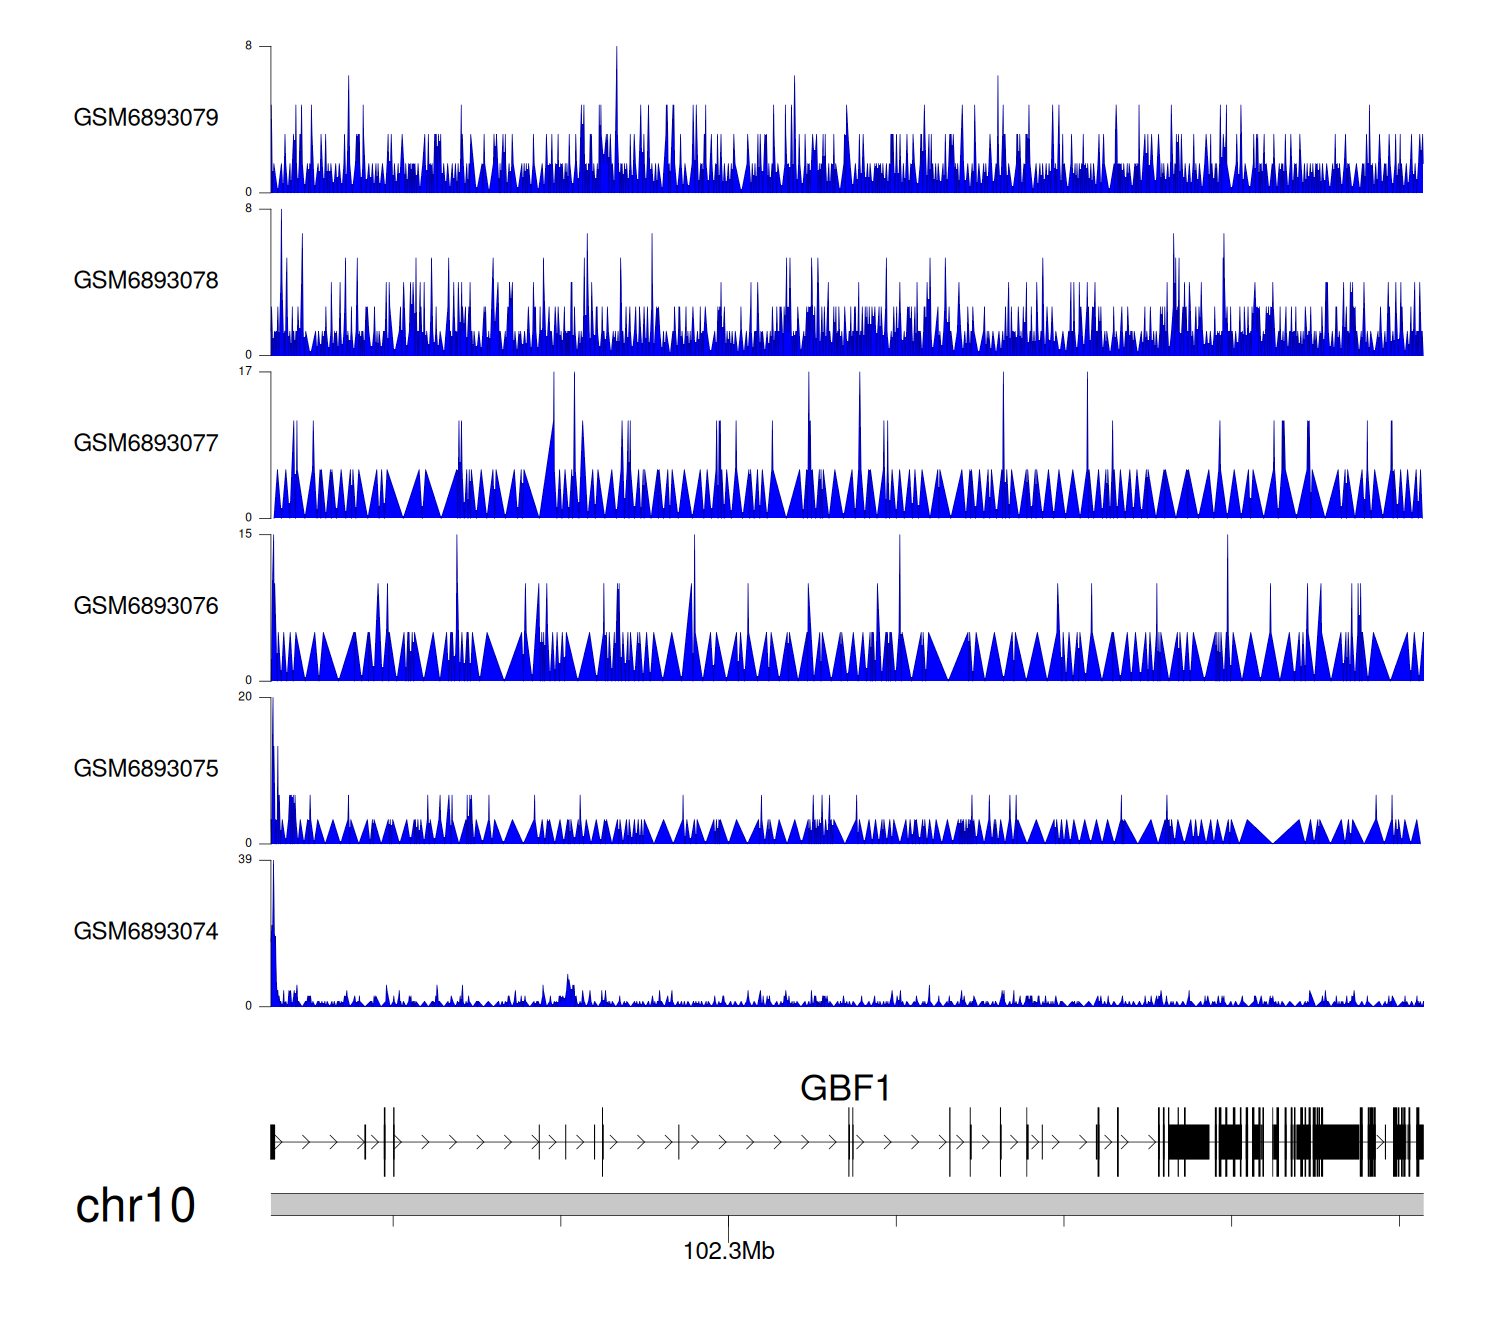Click y-axis maximum 20 on GSM6893075 track
Image resolution: width=1500 pixels, height=1320 pixels.
[246, 697]
